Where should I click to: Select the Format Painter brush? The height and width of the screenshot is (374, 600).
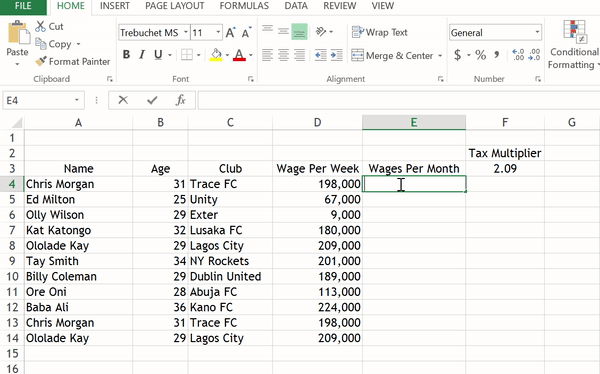coord(41,61)
